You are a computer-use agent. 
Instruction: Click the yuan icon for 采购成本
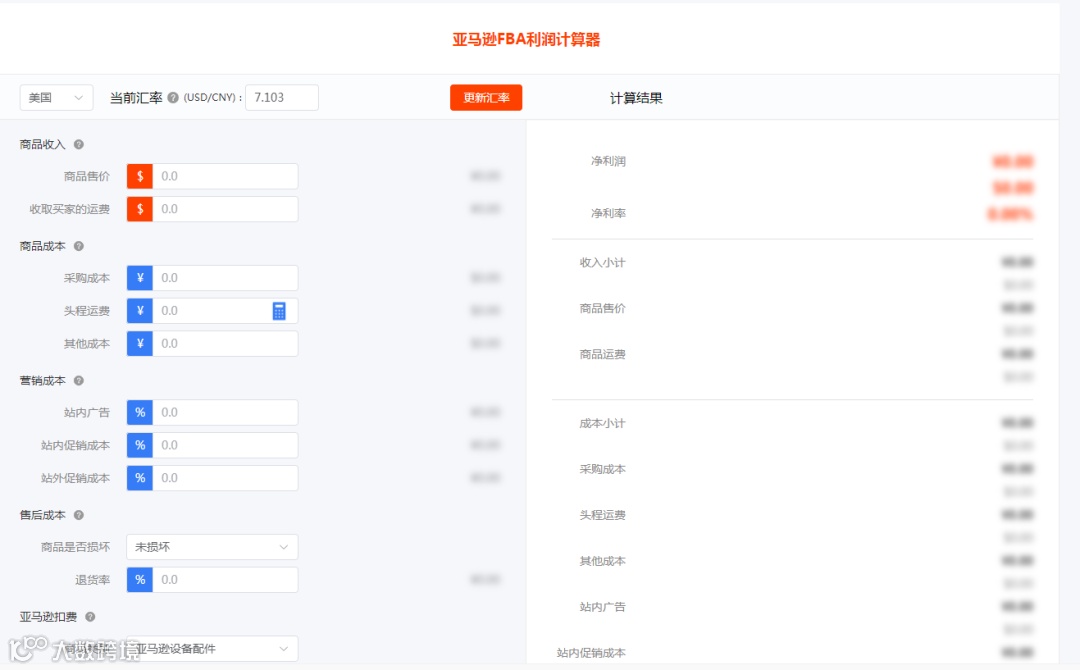(x=140, y=278)
